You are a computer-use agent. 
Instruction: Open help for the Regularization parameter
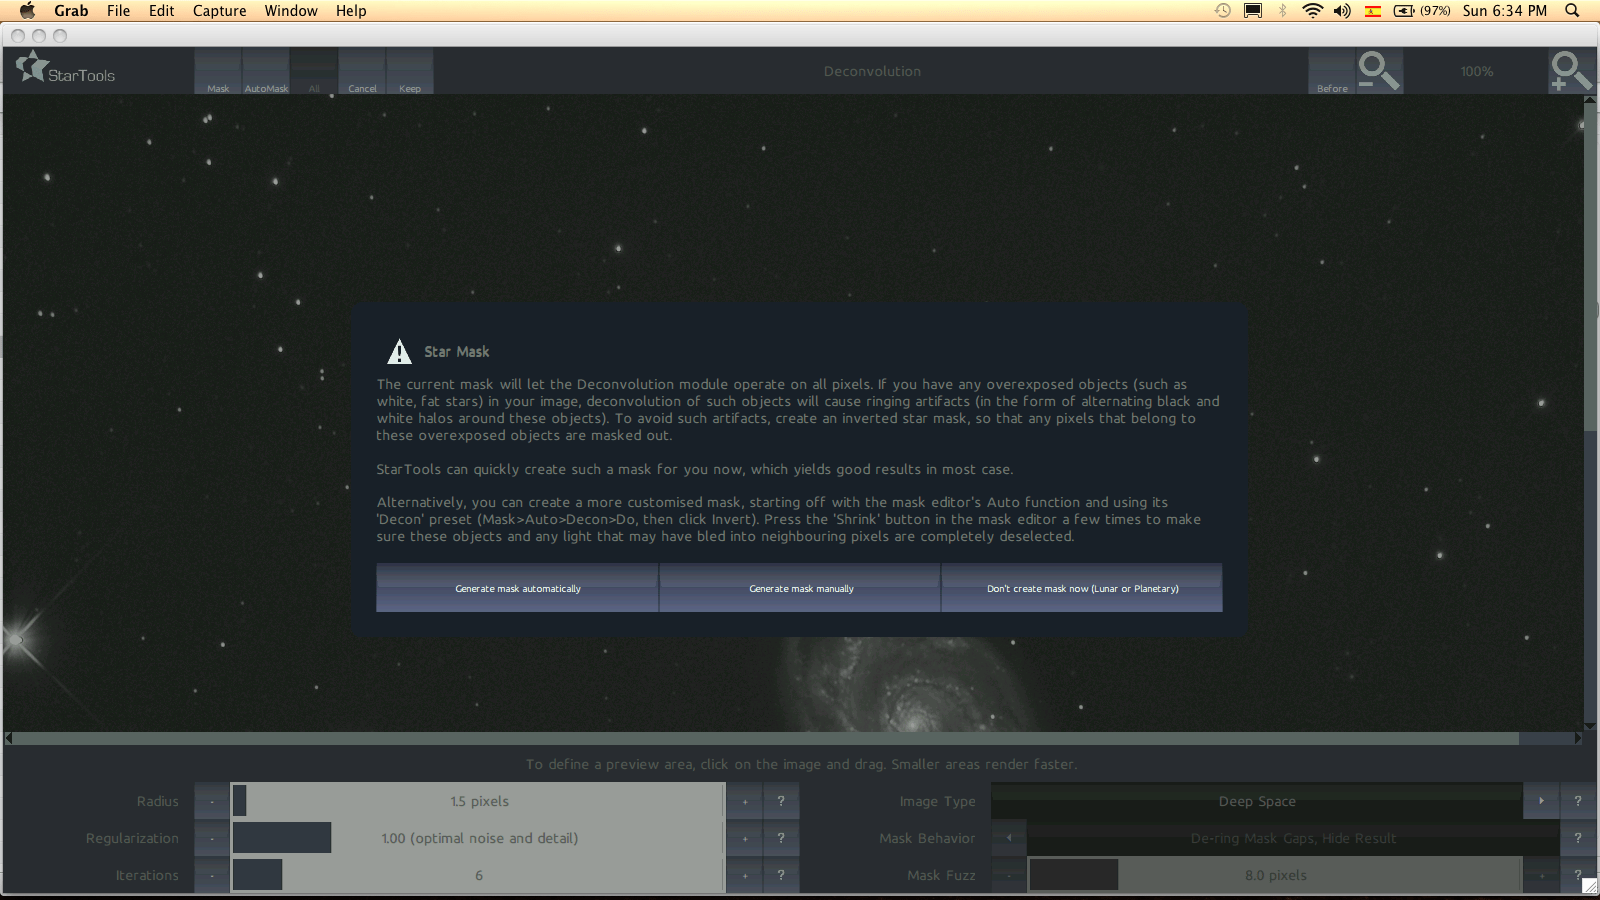click(x=781, y=838)
